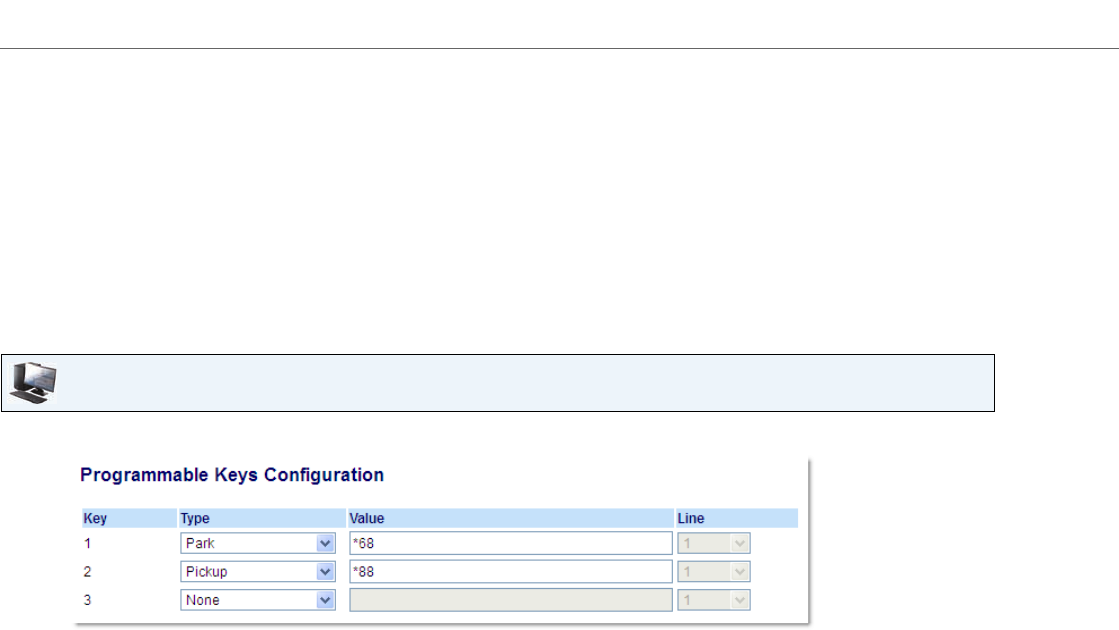The width and height of the screenshot is (1119, 630).
Task: Click the Value field containing *88
Action: tap(510, 571)
